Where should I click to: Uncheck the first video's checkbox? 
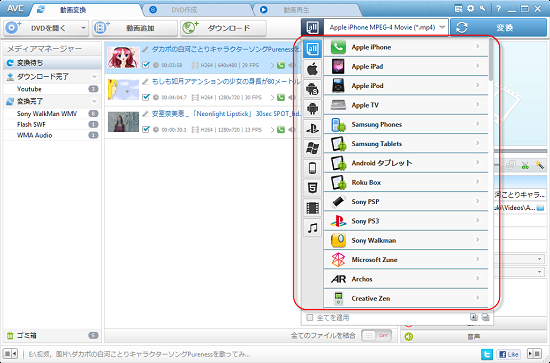coord(146,65)
